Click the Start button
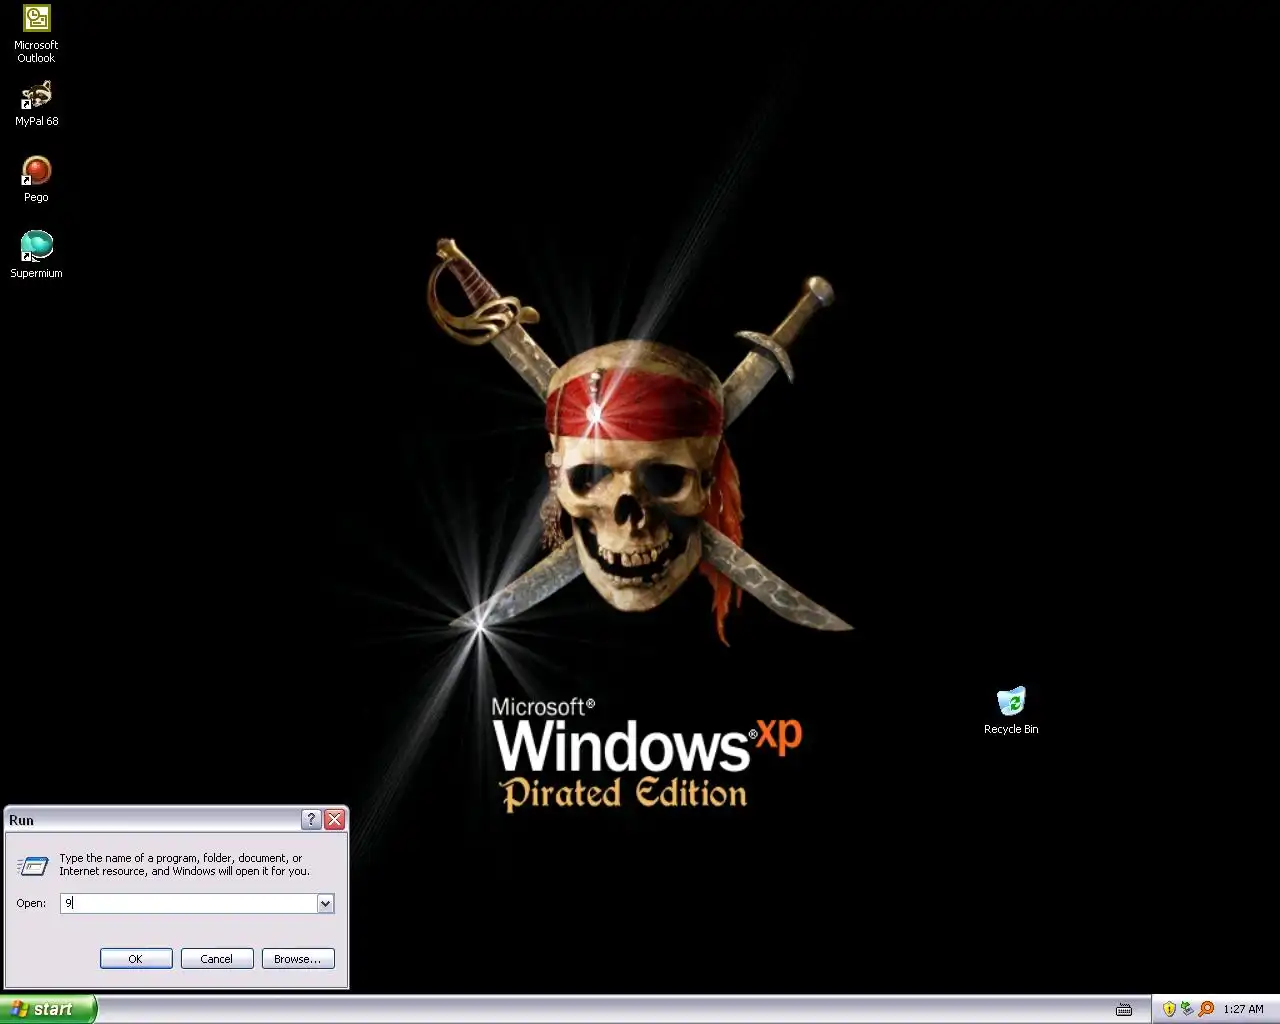Screen dimensions: 1280x1024 point(48,1009)
